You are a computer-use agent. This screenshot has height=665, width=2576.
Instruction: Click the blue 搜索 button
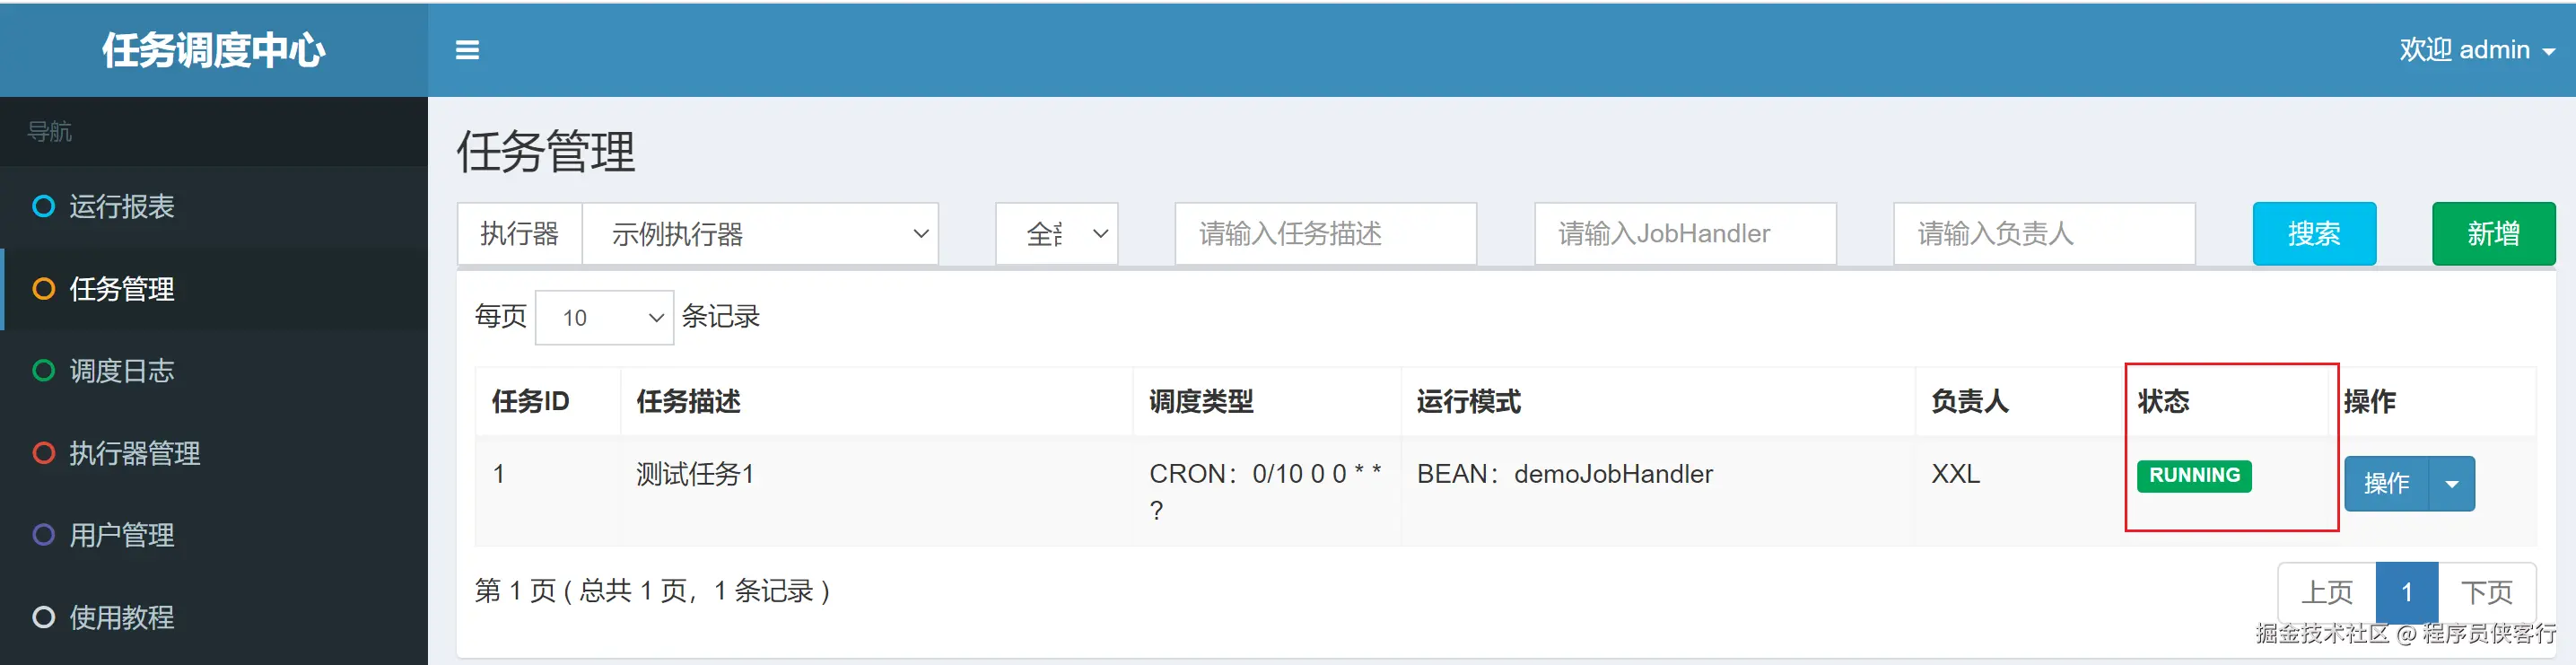click(x=2314, y=234)
